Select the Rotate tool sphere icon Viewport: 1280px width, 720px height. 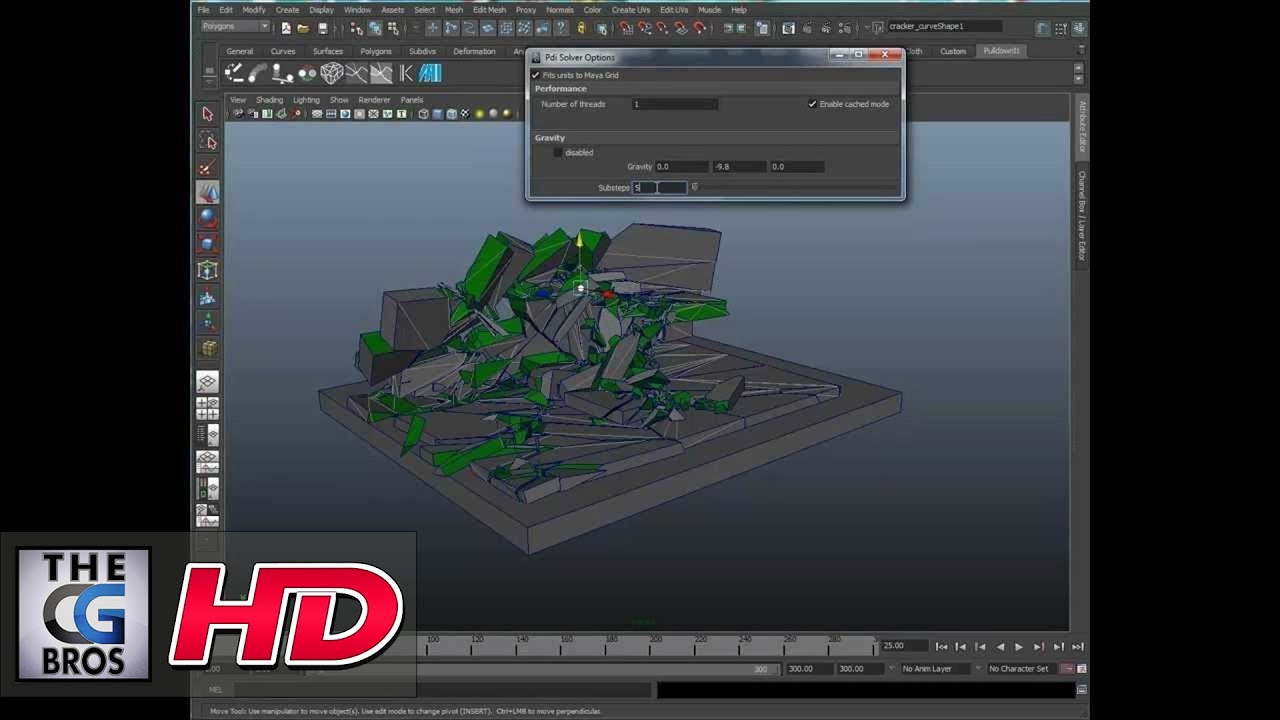coord(208,218)
